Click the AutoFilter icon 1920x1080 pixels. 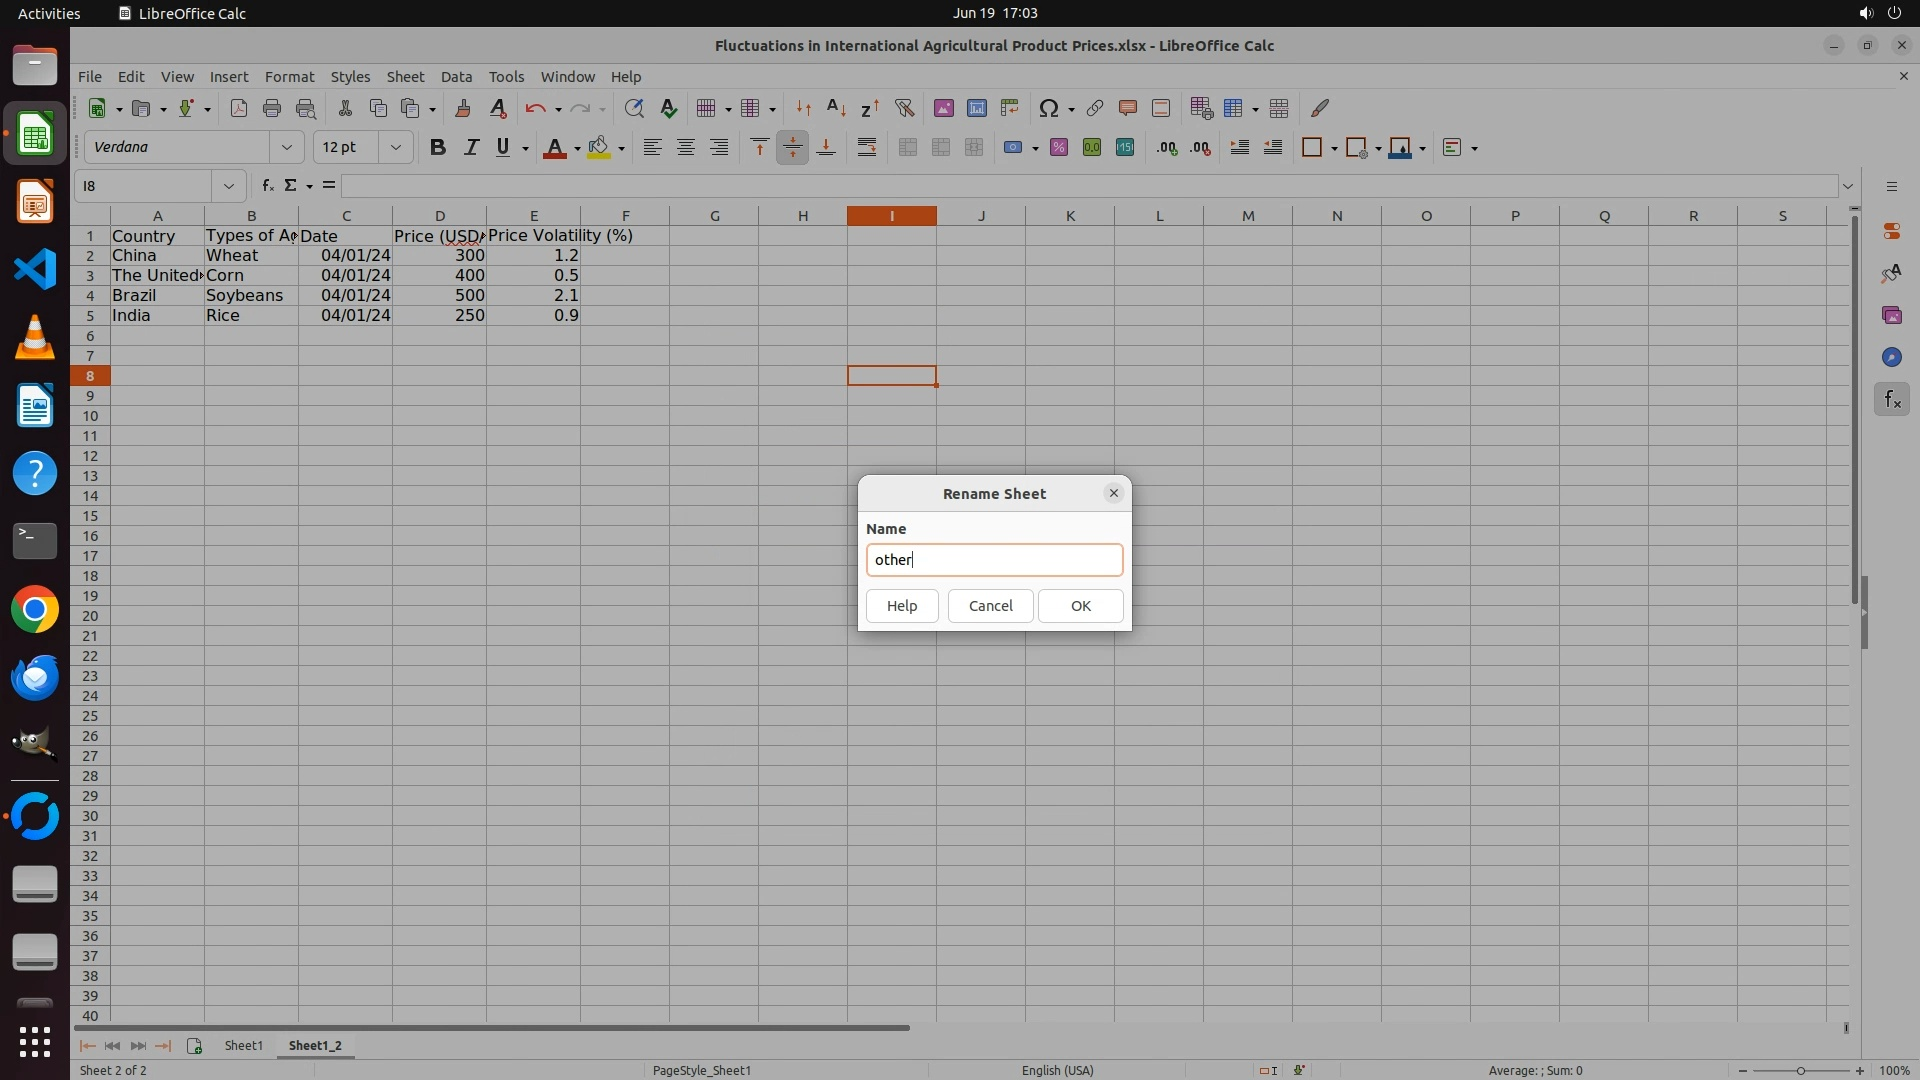point(904,109)
